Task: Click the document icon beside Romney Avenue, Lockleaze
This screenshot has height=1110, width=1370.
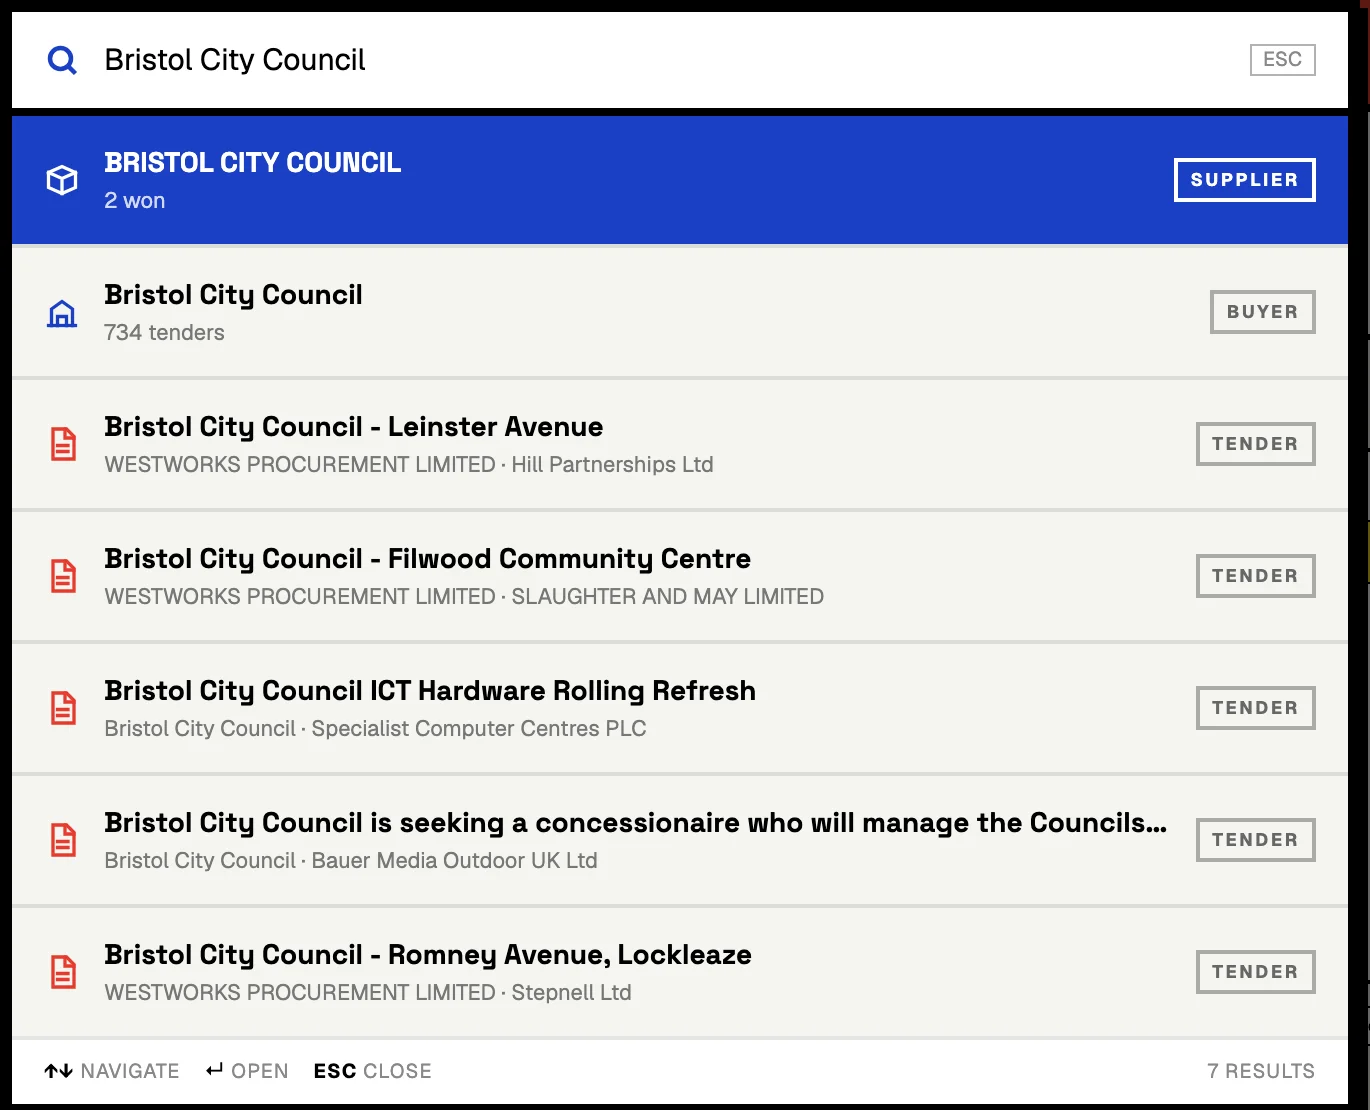Action: pyautogui.click(x=63, y=972)
